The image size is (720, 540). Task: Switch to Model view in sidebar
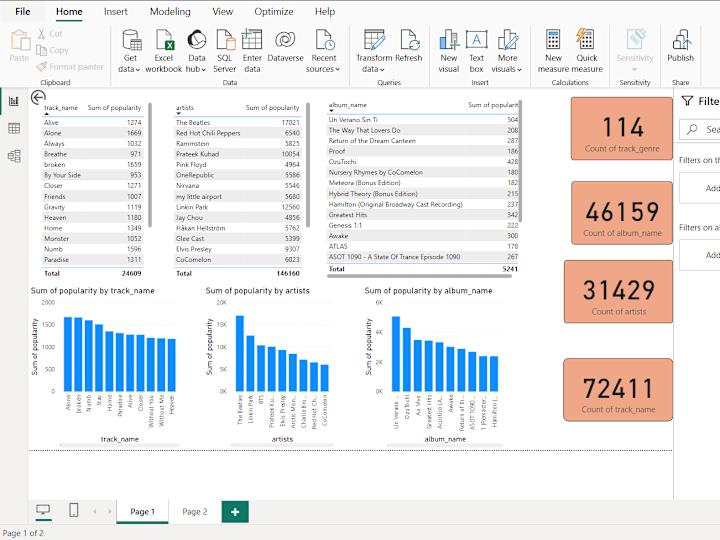(14, 156)
